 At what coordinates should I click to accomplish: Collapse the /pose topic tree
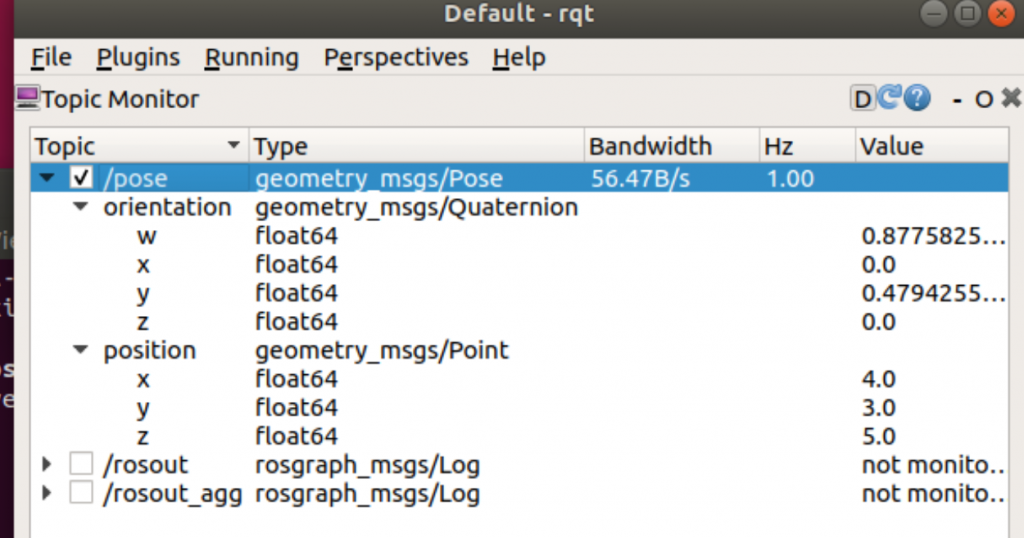pyautogui.click(x=47, y=179)
